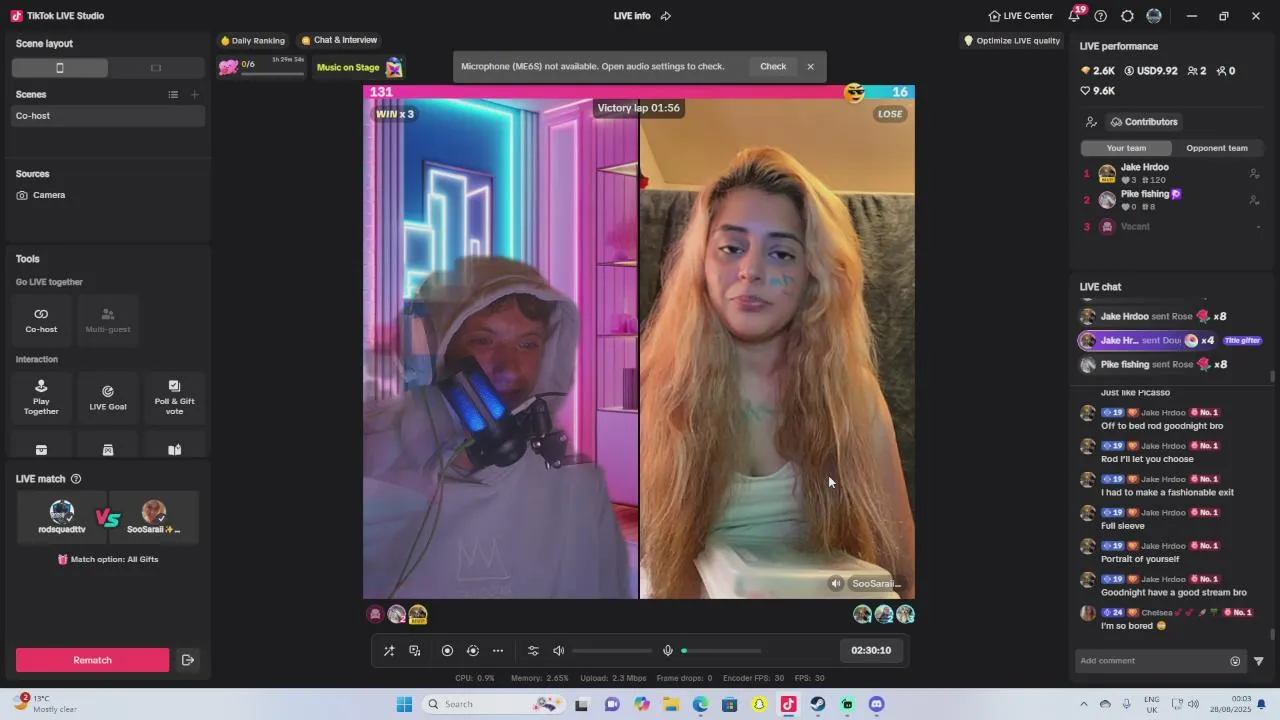Viewport: 1280px width, 720px height.
Task: Click the taskbar Search box
Action: [x=493, y=704]
